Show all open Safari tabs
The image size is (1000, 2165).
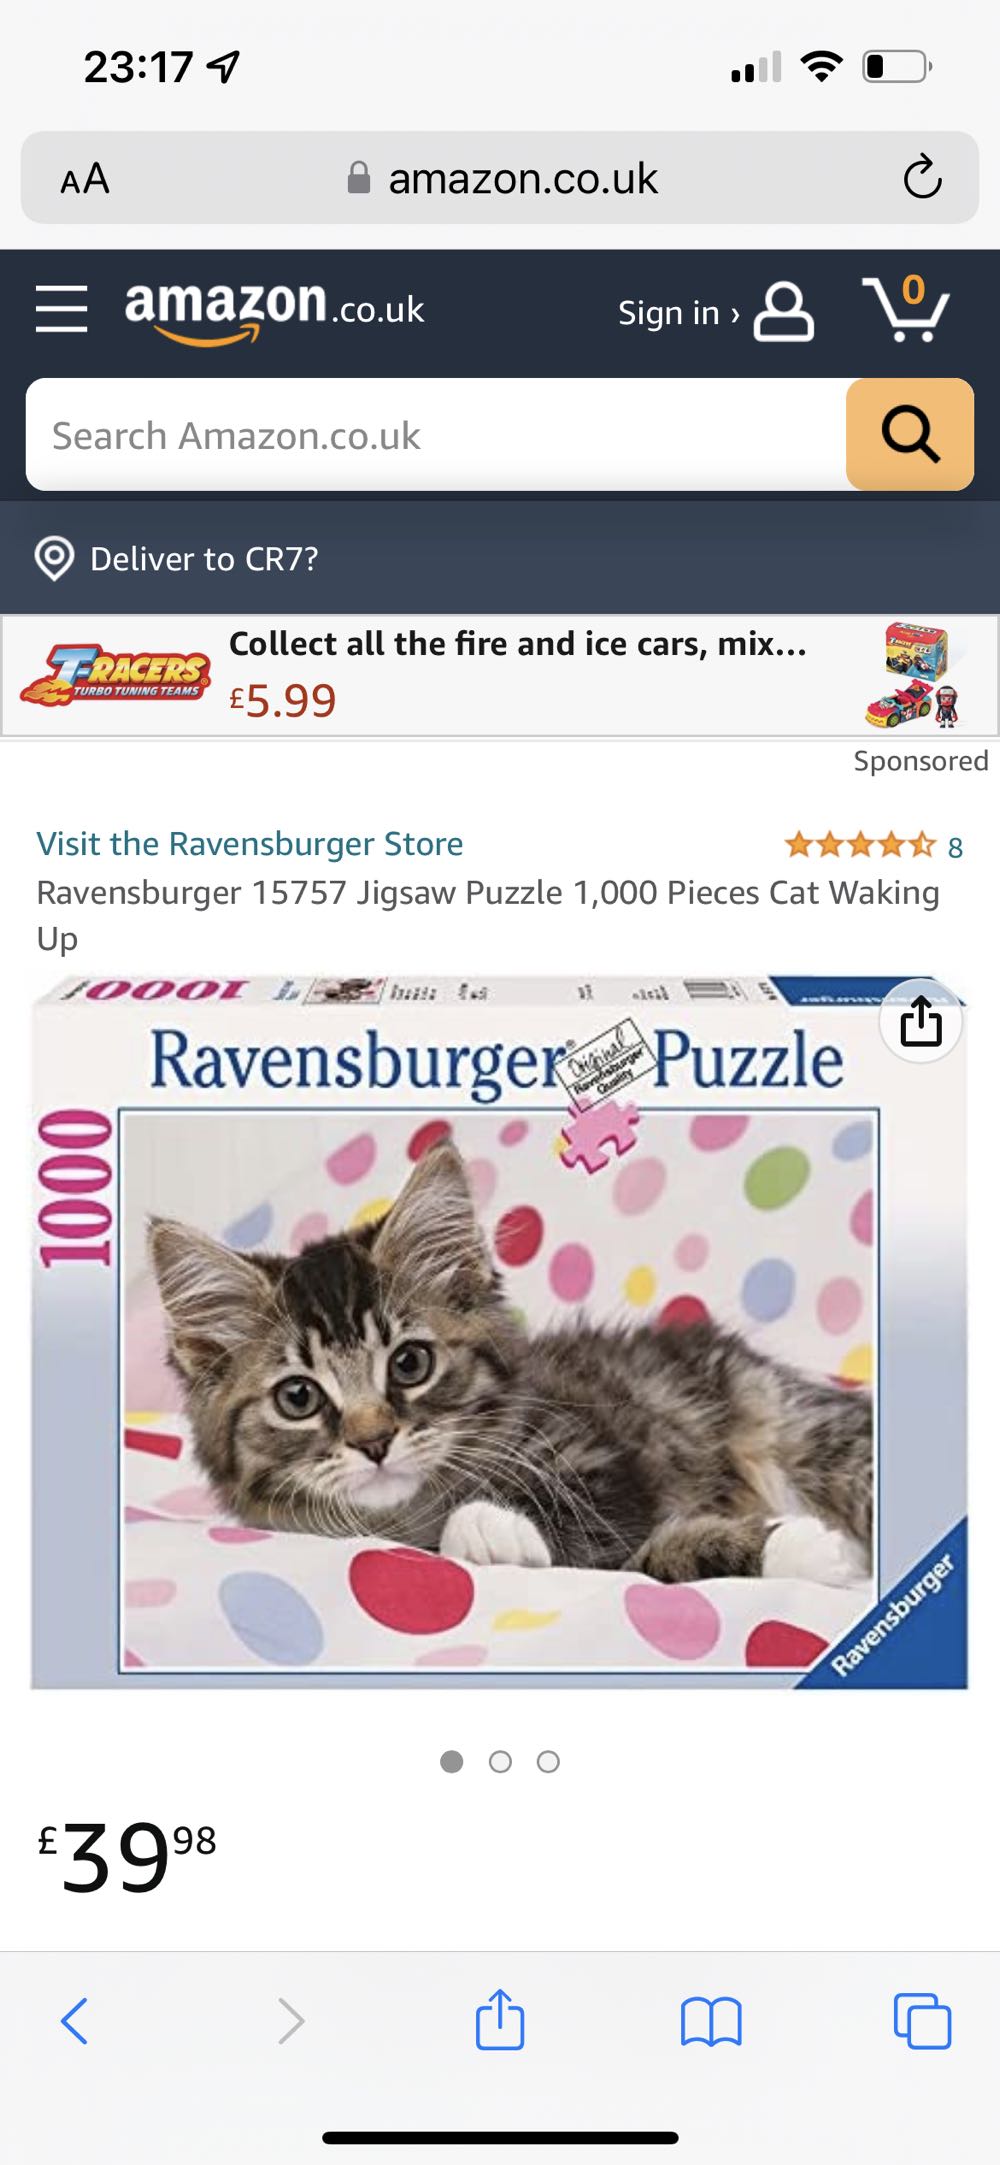coord(922,2021)
